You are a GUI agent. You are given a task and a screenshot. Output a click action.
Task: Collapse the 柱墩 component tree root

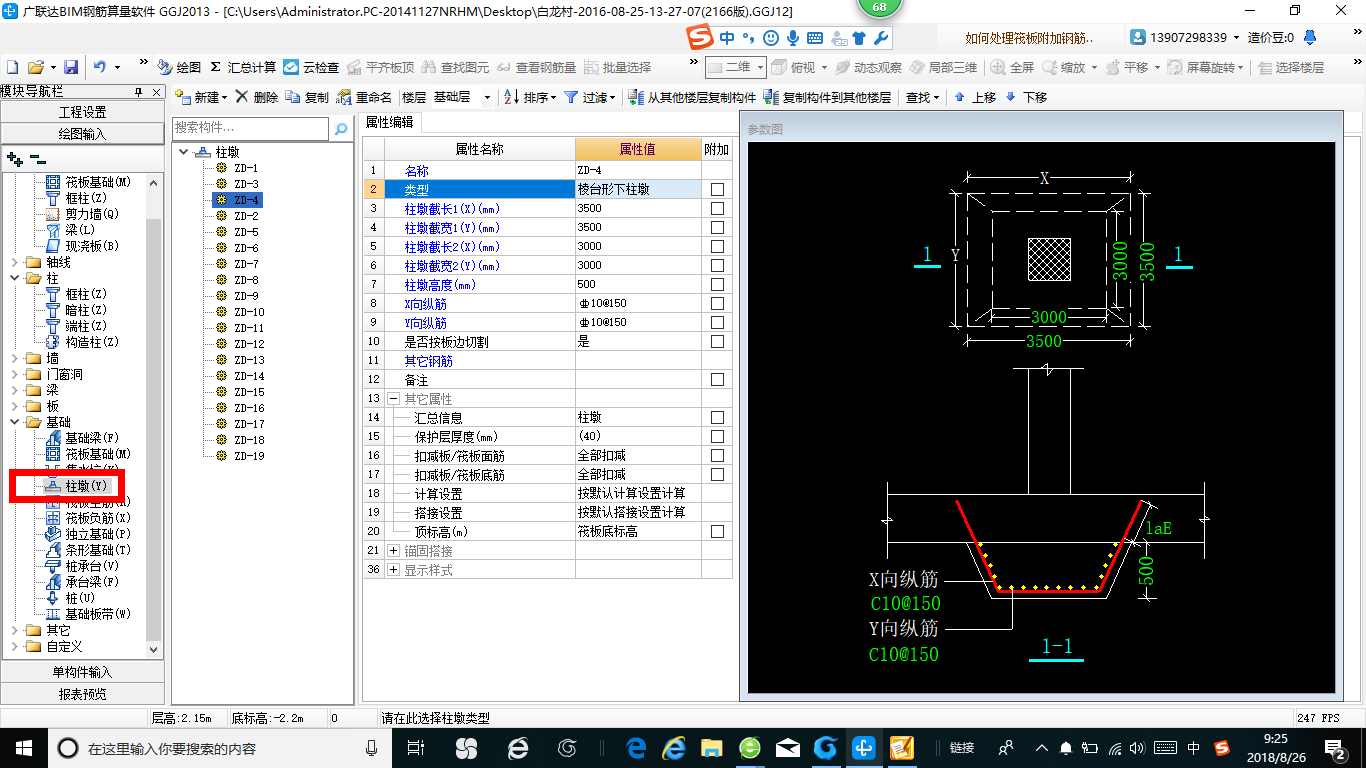point(184,152)
